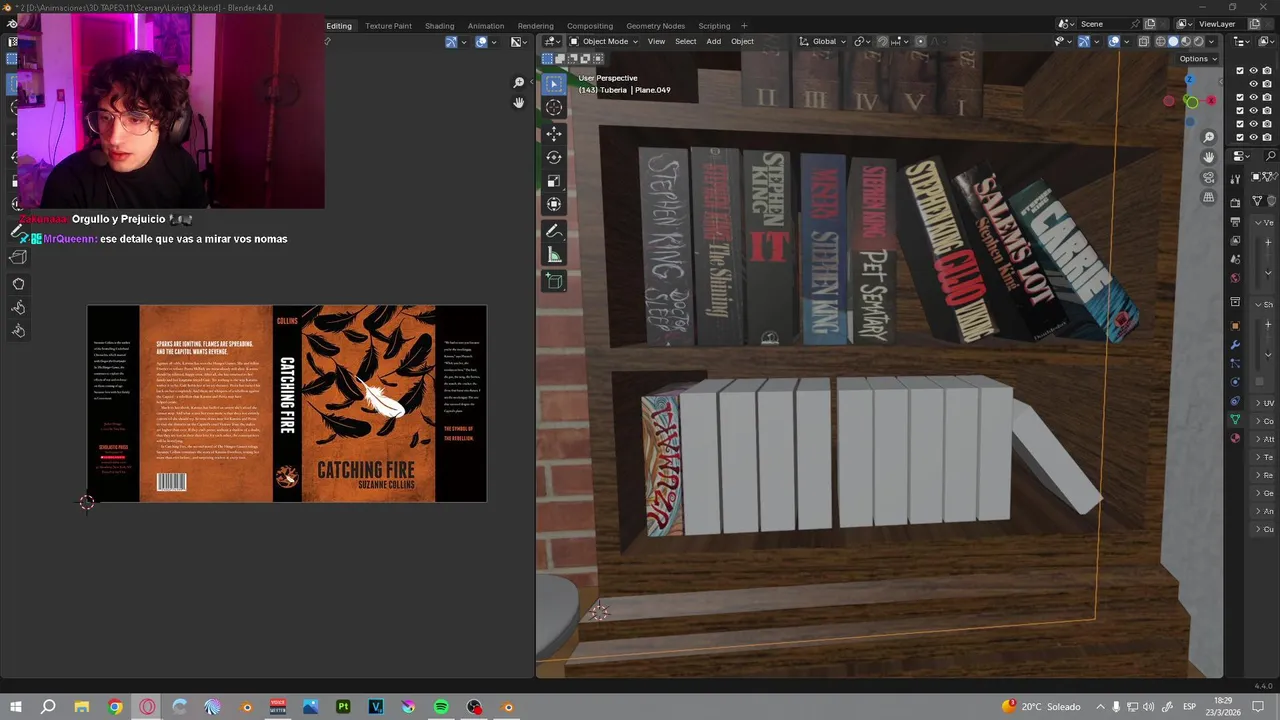Select the Rotate tool in 3D viewport
Viewport: 1280px width, 720px height.
pyautogui.click(x=554, y=157)
